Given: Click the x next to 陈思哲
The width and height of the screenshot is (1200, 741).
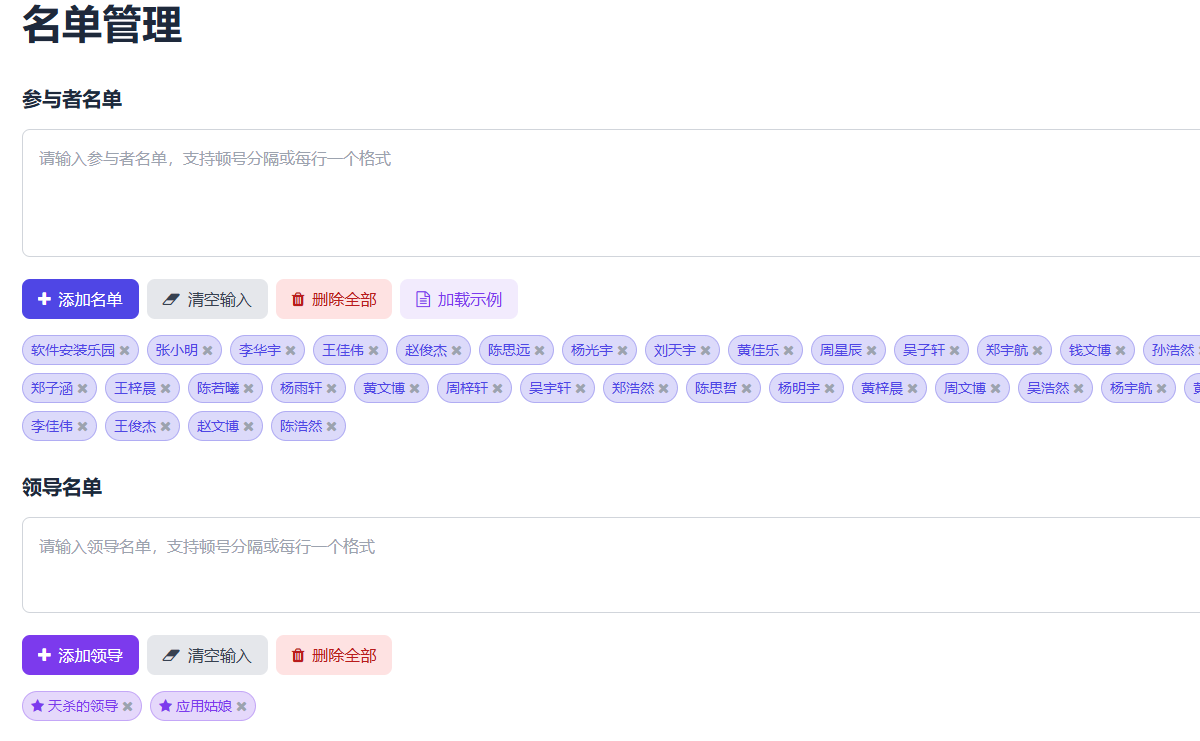Looking at the screenshot, I should point(747,389).
